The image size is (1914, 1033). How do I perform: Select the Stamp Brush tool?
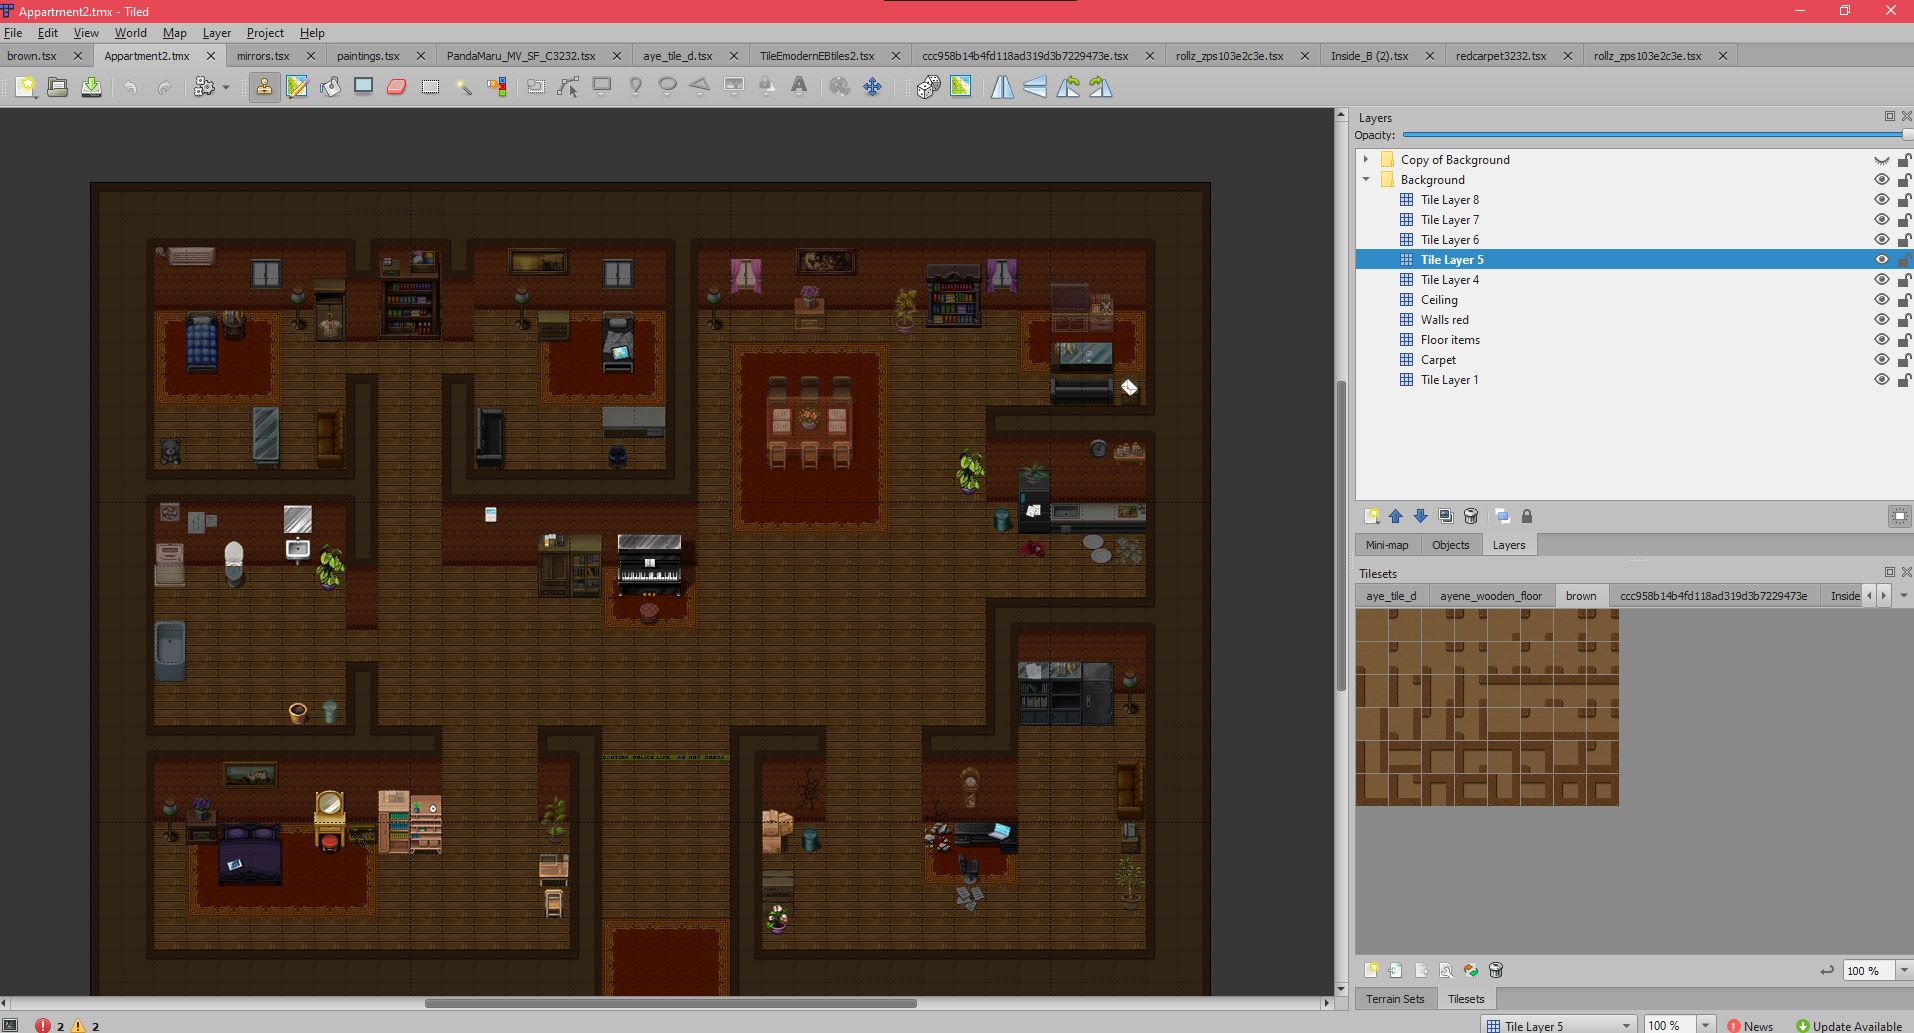[x=264, y=87]
